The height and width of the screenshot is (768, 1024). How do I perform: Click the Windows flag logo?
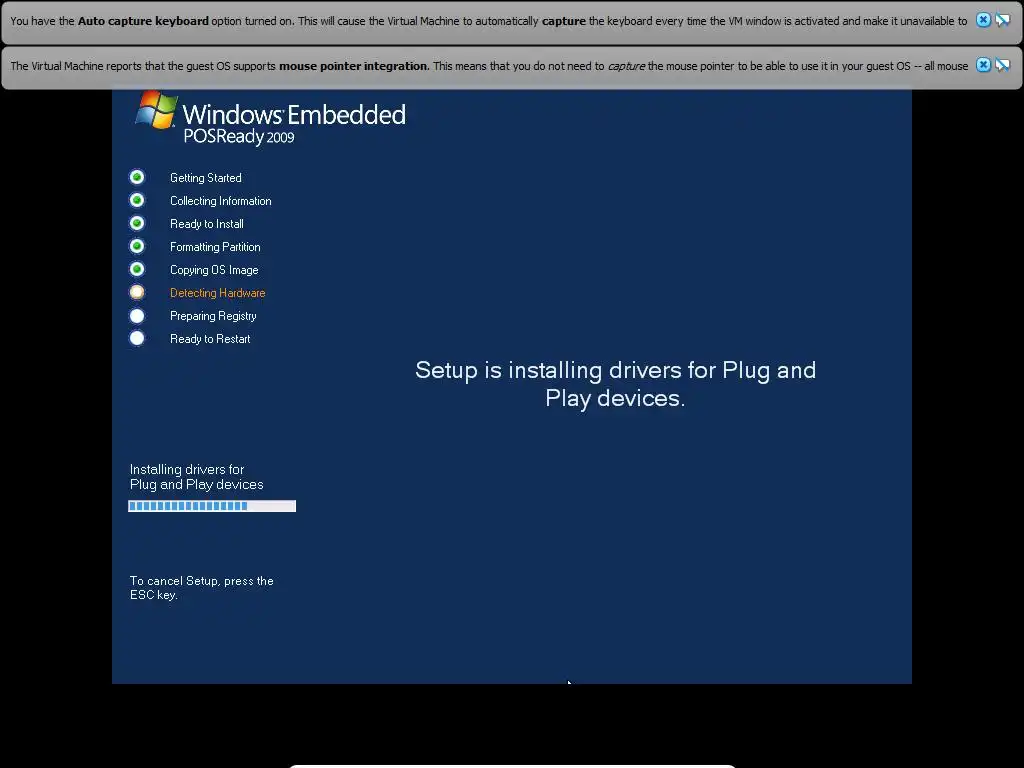pyautogui.click(x=156, y=109)
